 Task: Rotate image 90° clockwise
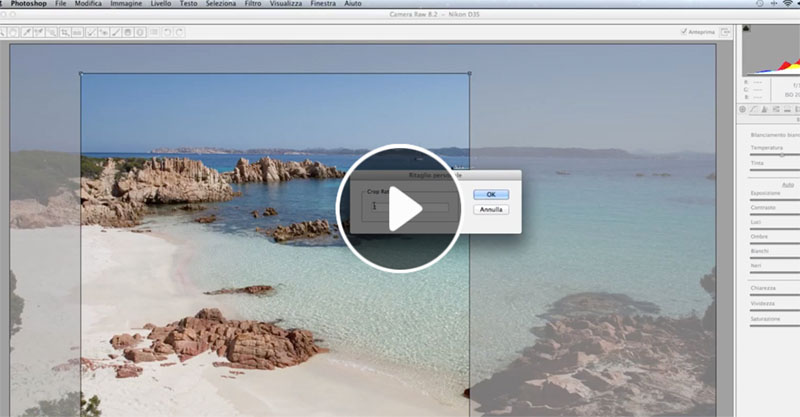[x=180, y=33]
